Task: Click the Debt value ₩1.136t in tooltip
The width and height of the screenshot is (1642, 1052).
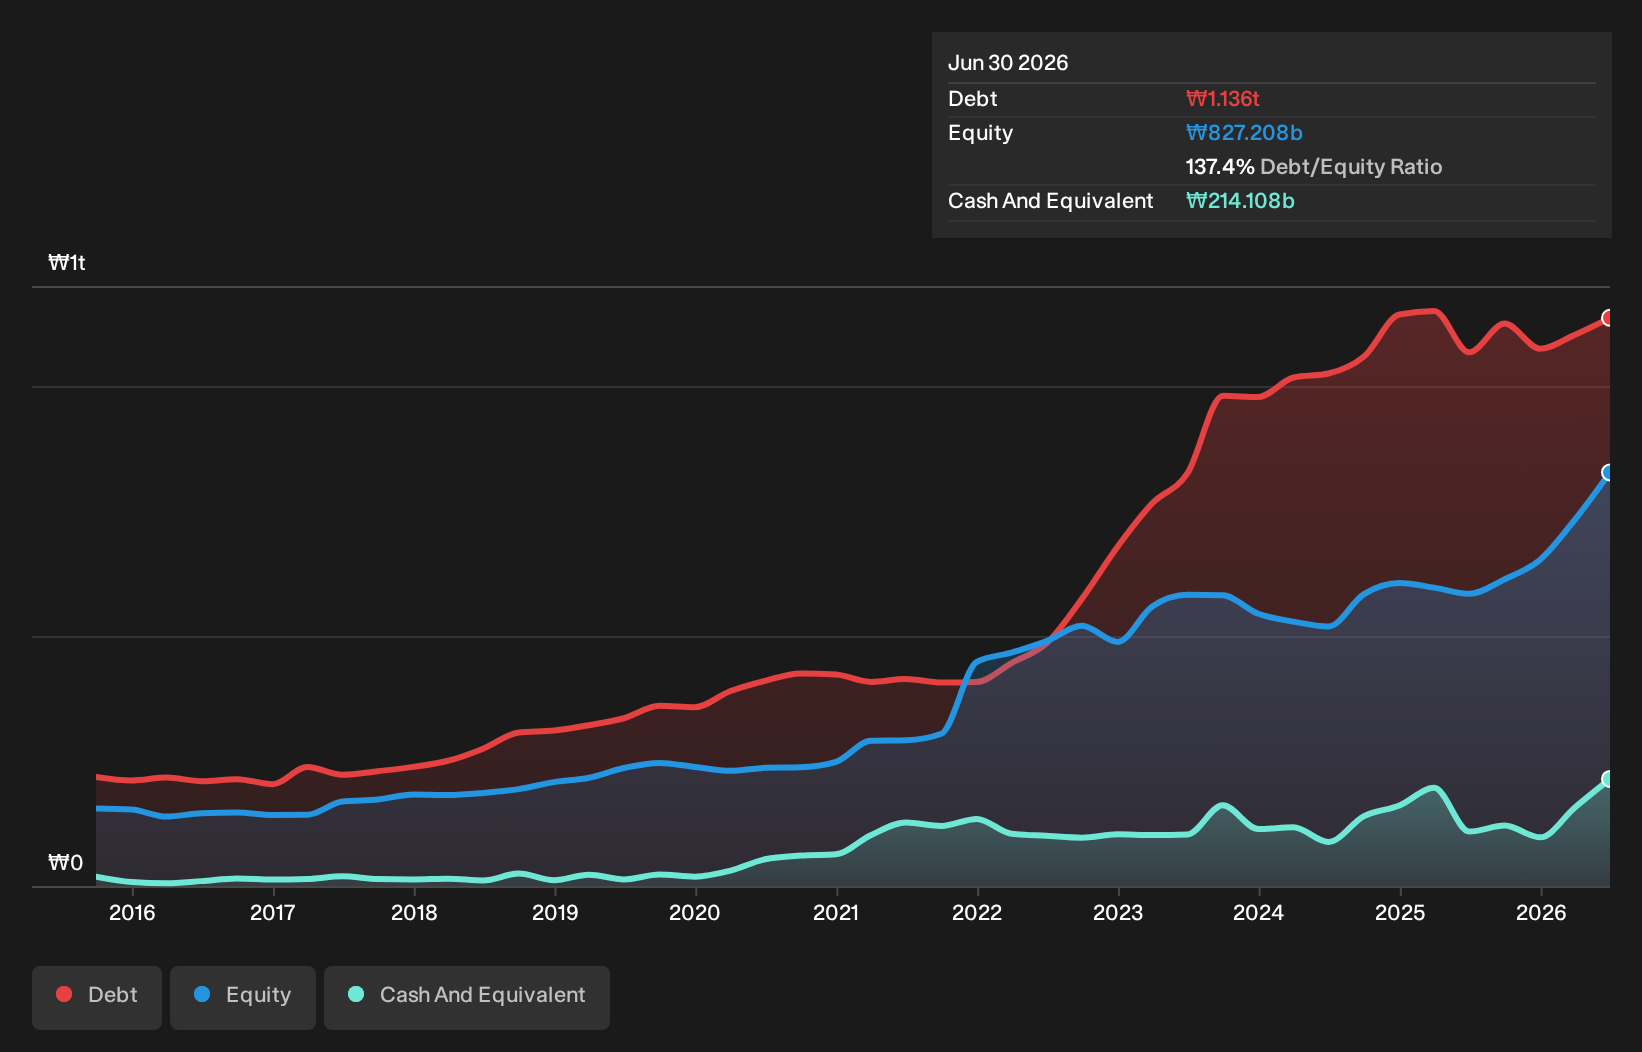Action: coord(1222,99)
